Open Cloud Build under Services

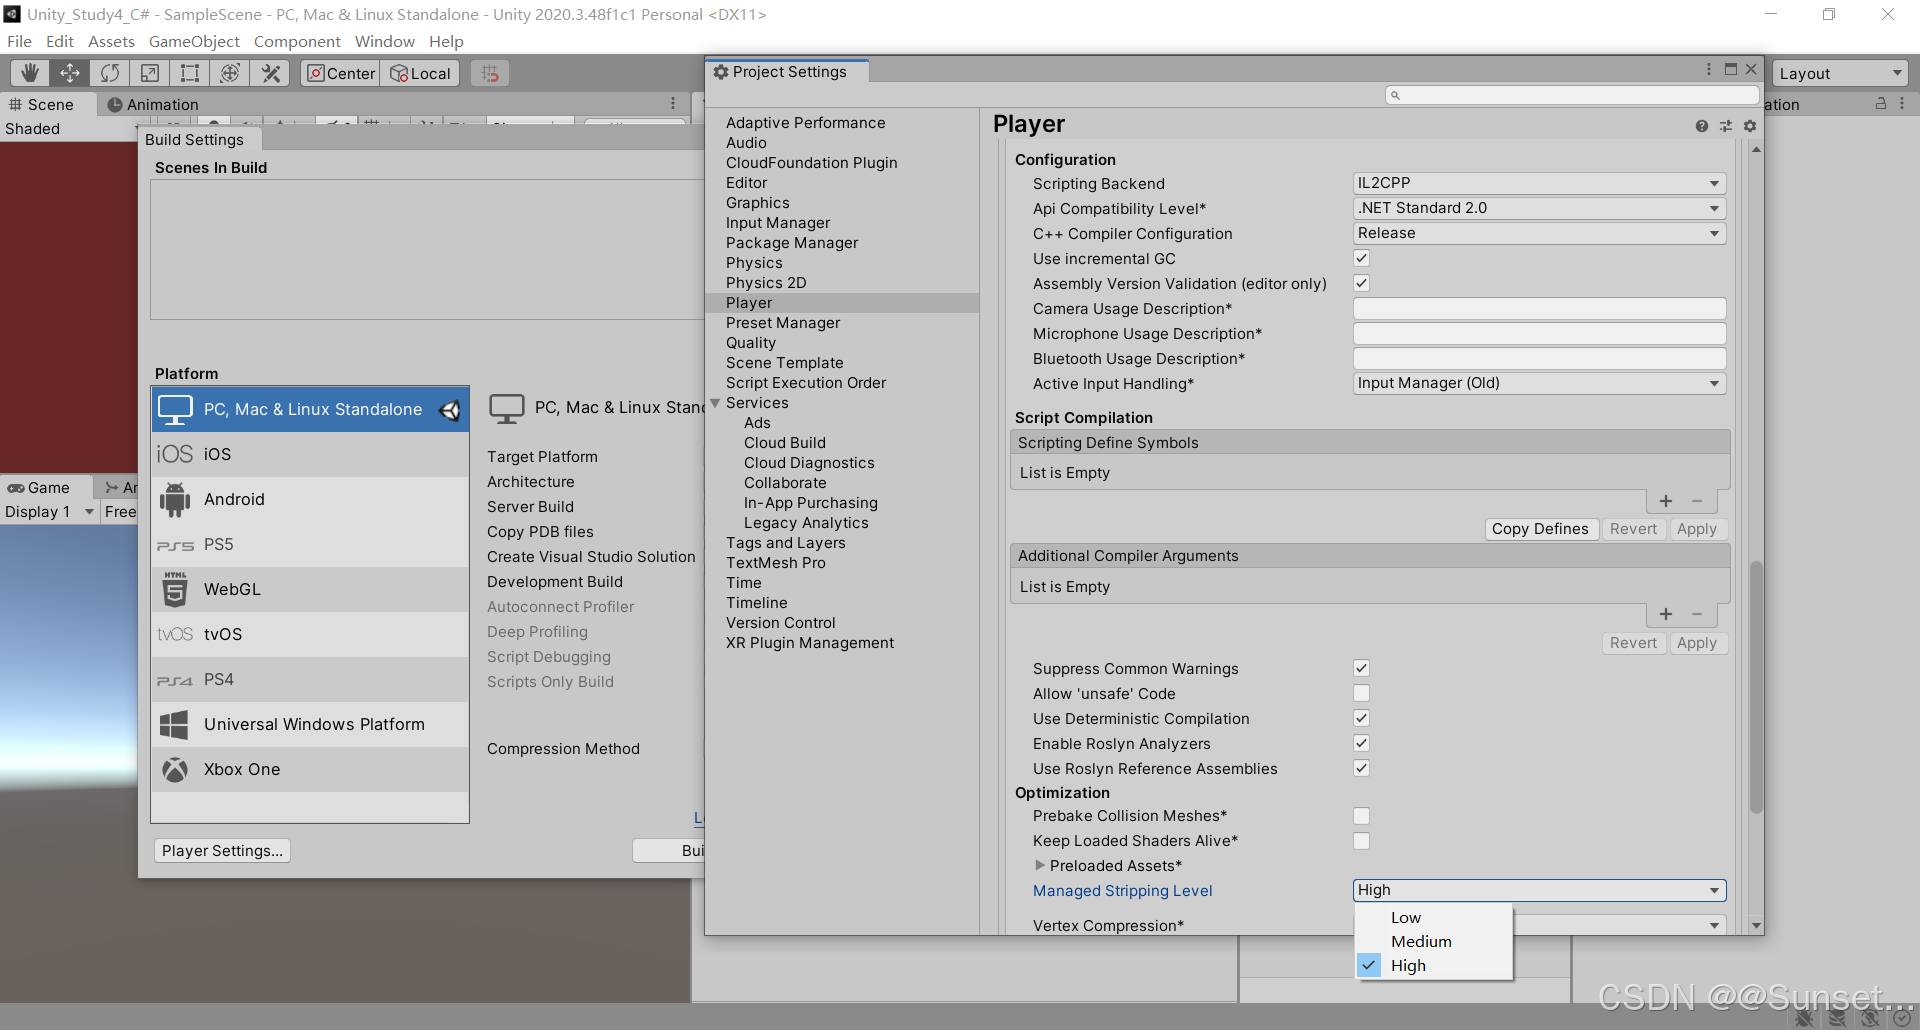click(785, 443)
